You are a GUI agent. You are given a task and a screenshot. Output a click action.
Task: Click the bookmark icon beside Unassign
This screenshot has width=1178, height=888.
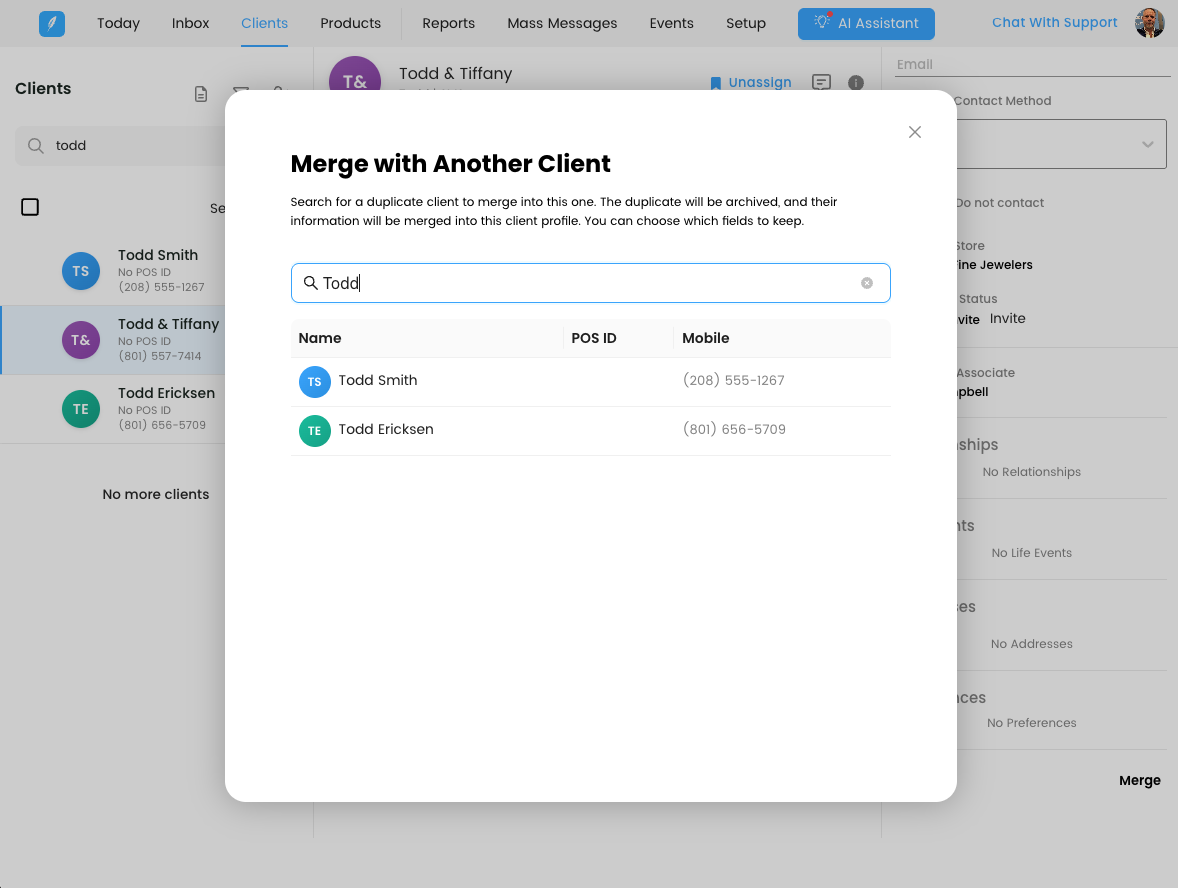point(716,83)
